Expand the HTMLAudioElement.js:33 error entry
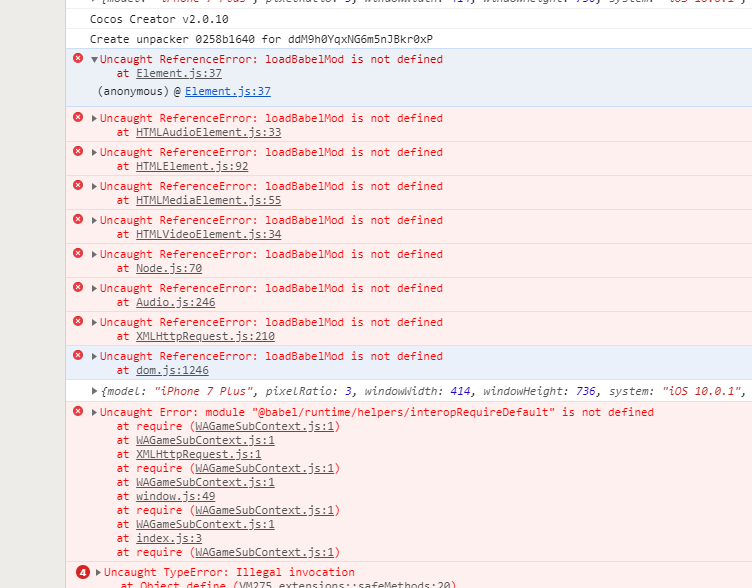The width and height of the screenshot is (752, 588). point(94,118)
